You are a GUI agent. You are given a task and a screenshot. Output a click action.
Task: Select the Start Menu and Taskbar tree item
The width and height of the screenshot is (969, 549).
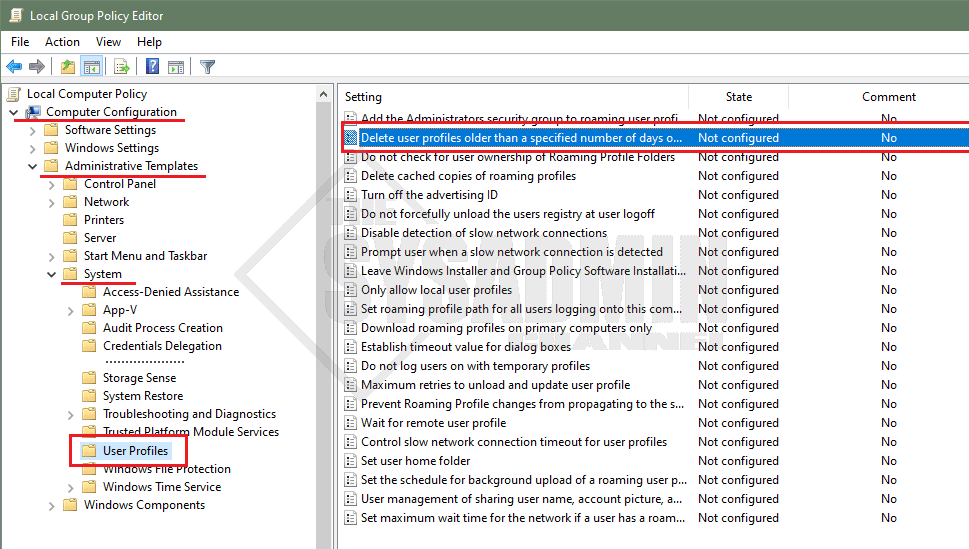(145, 256)
